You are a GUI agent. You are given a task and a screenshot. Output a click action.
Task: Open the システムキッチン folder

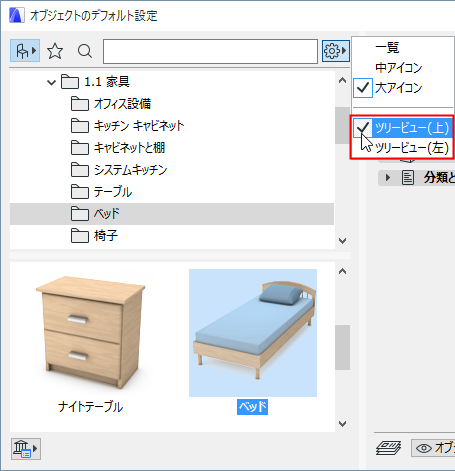coord(119,170)
